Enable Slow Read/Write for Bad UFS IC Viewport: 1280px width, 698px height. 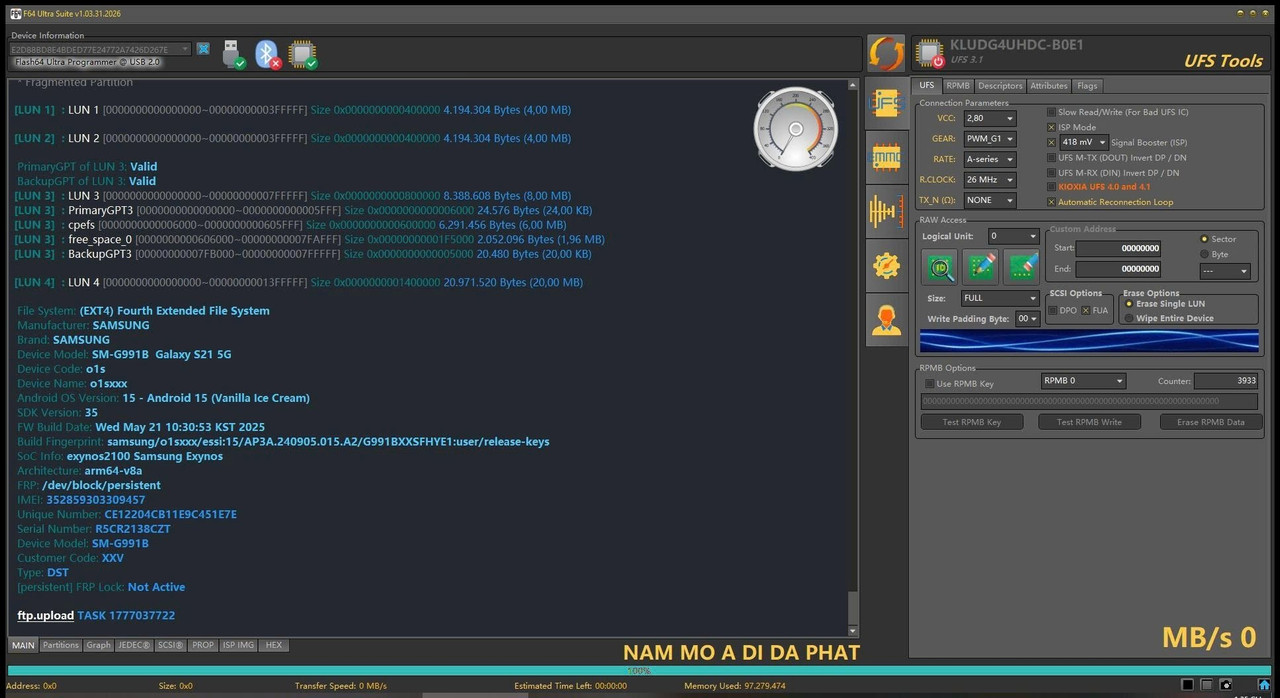[1051, 112]
